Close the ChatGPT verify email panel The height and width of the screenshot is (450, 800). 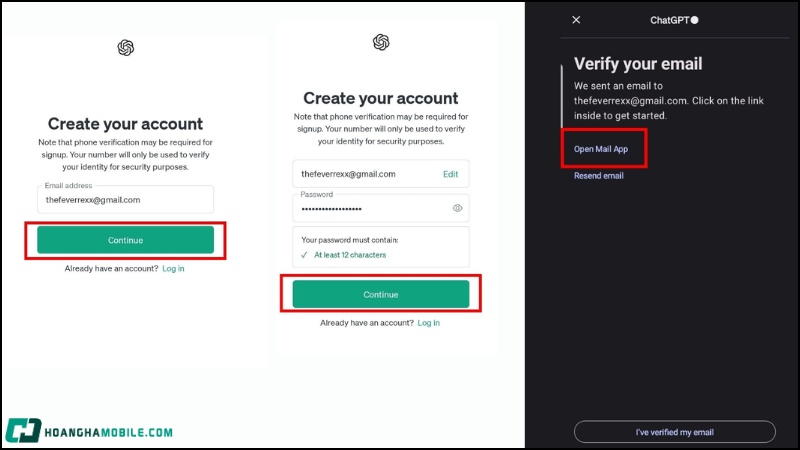point(576,19)
